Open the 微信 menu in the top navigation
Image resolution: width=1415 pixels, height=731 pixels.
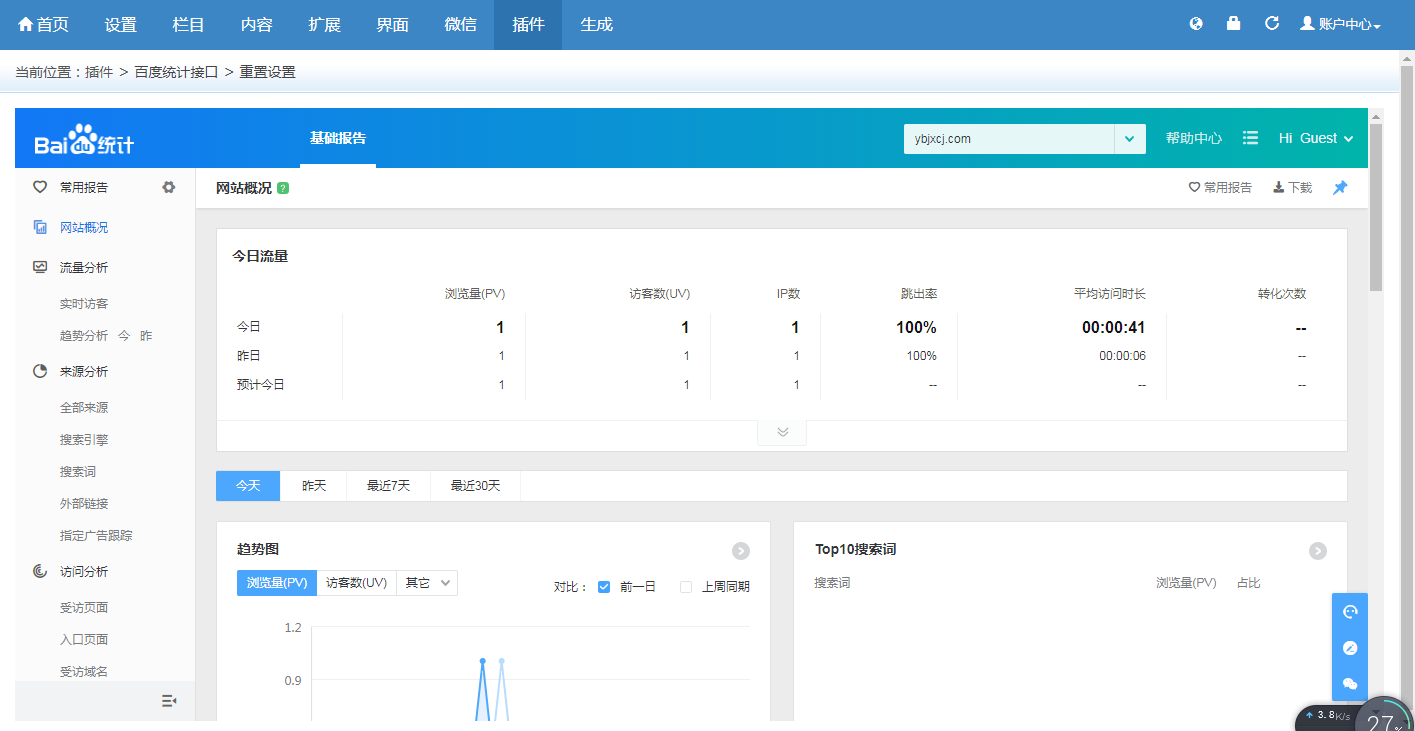pyautogui.click(x=460, y=25)
